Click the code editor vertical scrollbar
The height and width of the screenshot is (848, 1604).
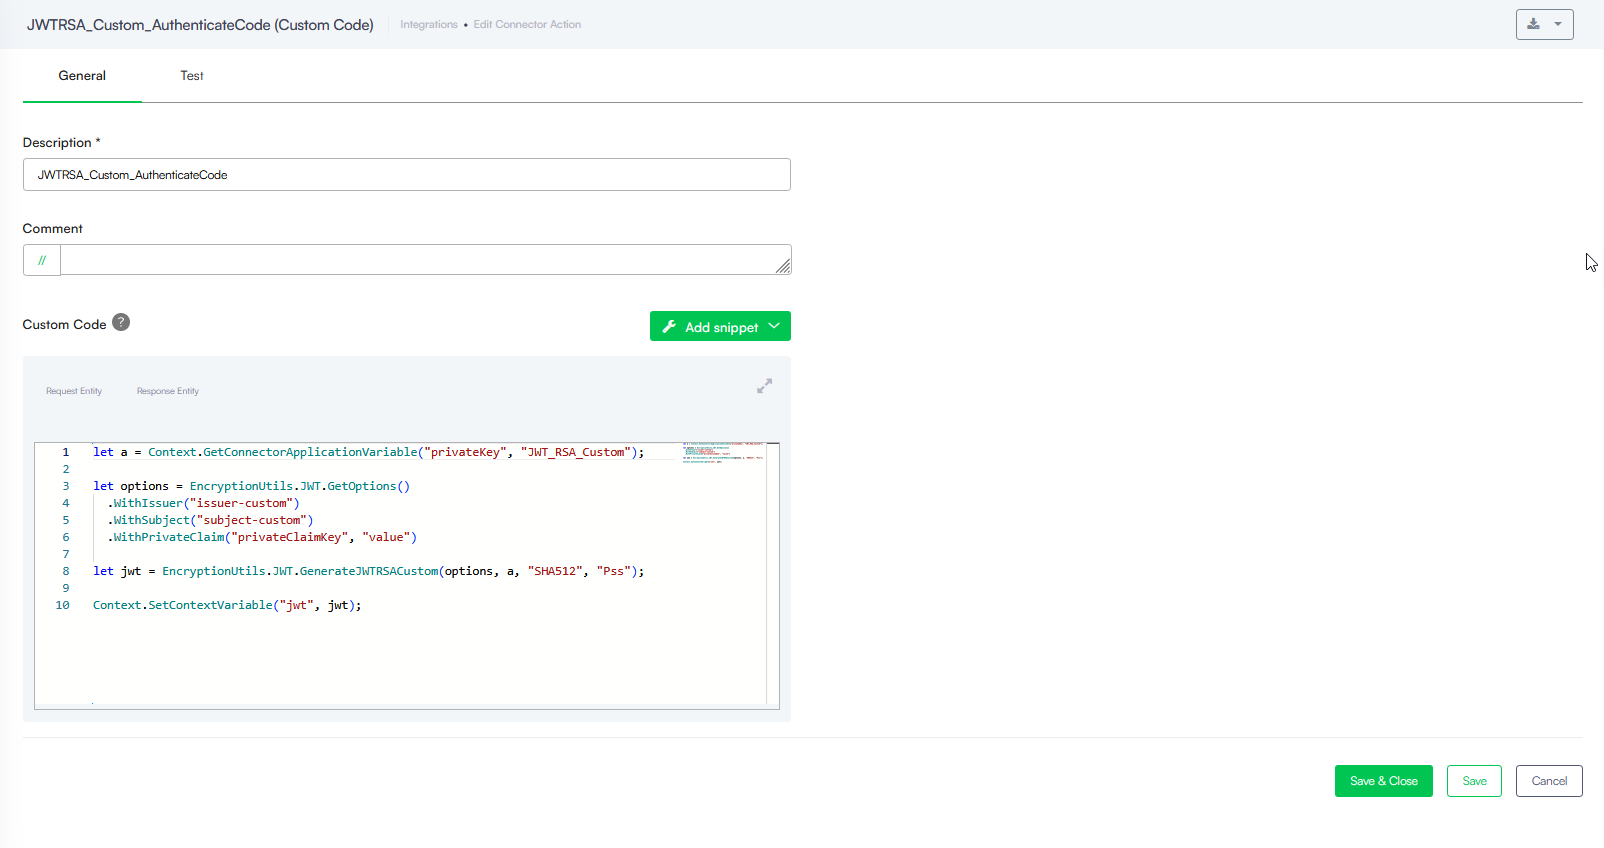coord(773,575)
